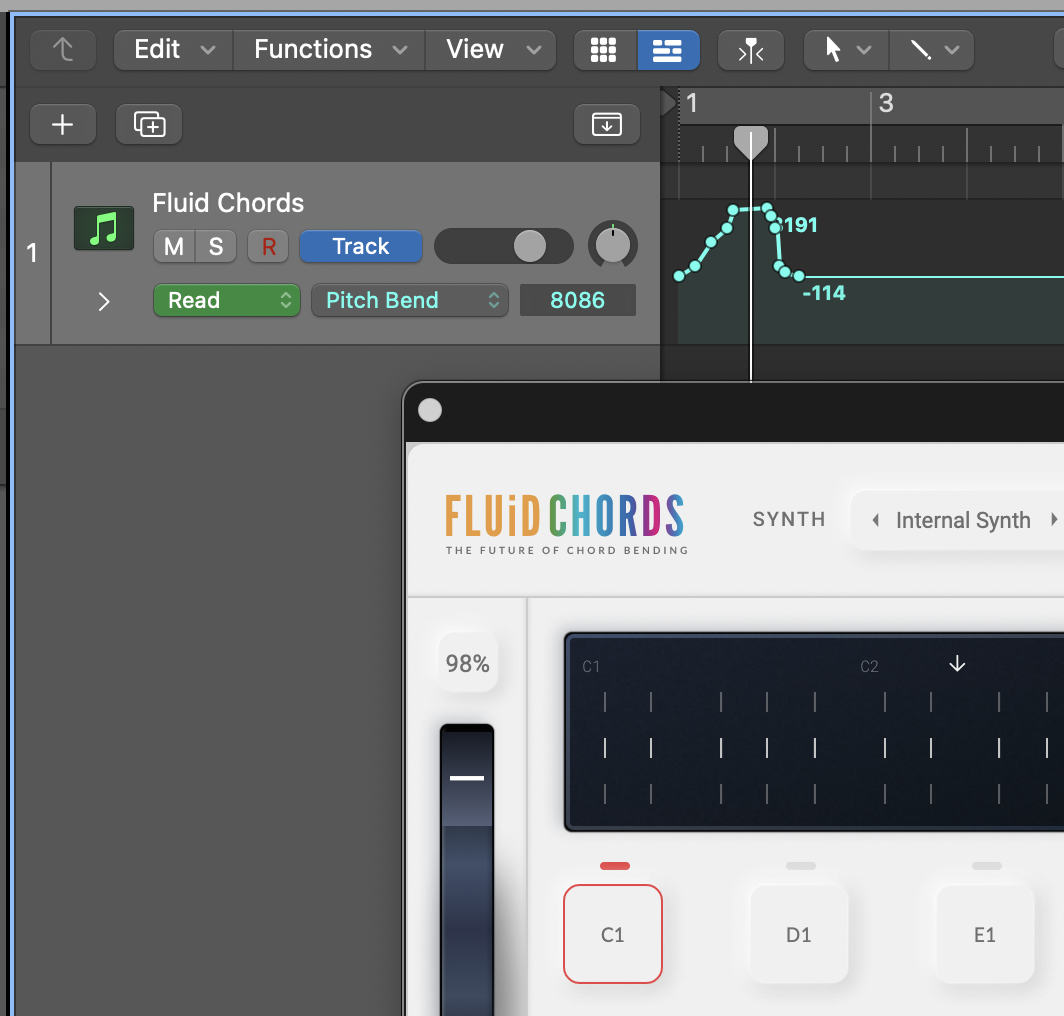This screenshot has height=1016, width=1064.
Task: Open the Functions menu
Action: click(x=329, y=50)
